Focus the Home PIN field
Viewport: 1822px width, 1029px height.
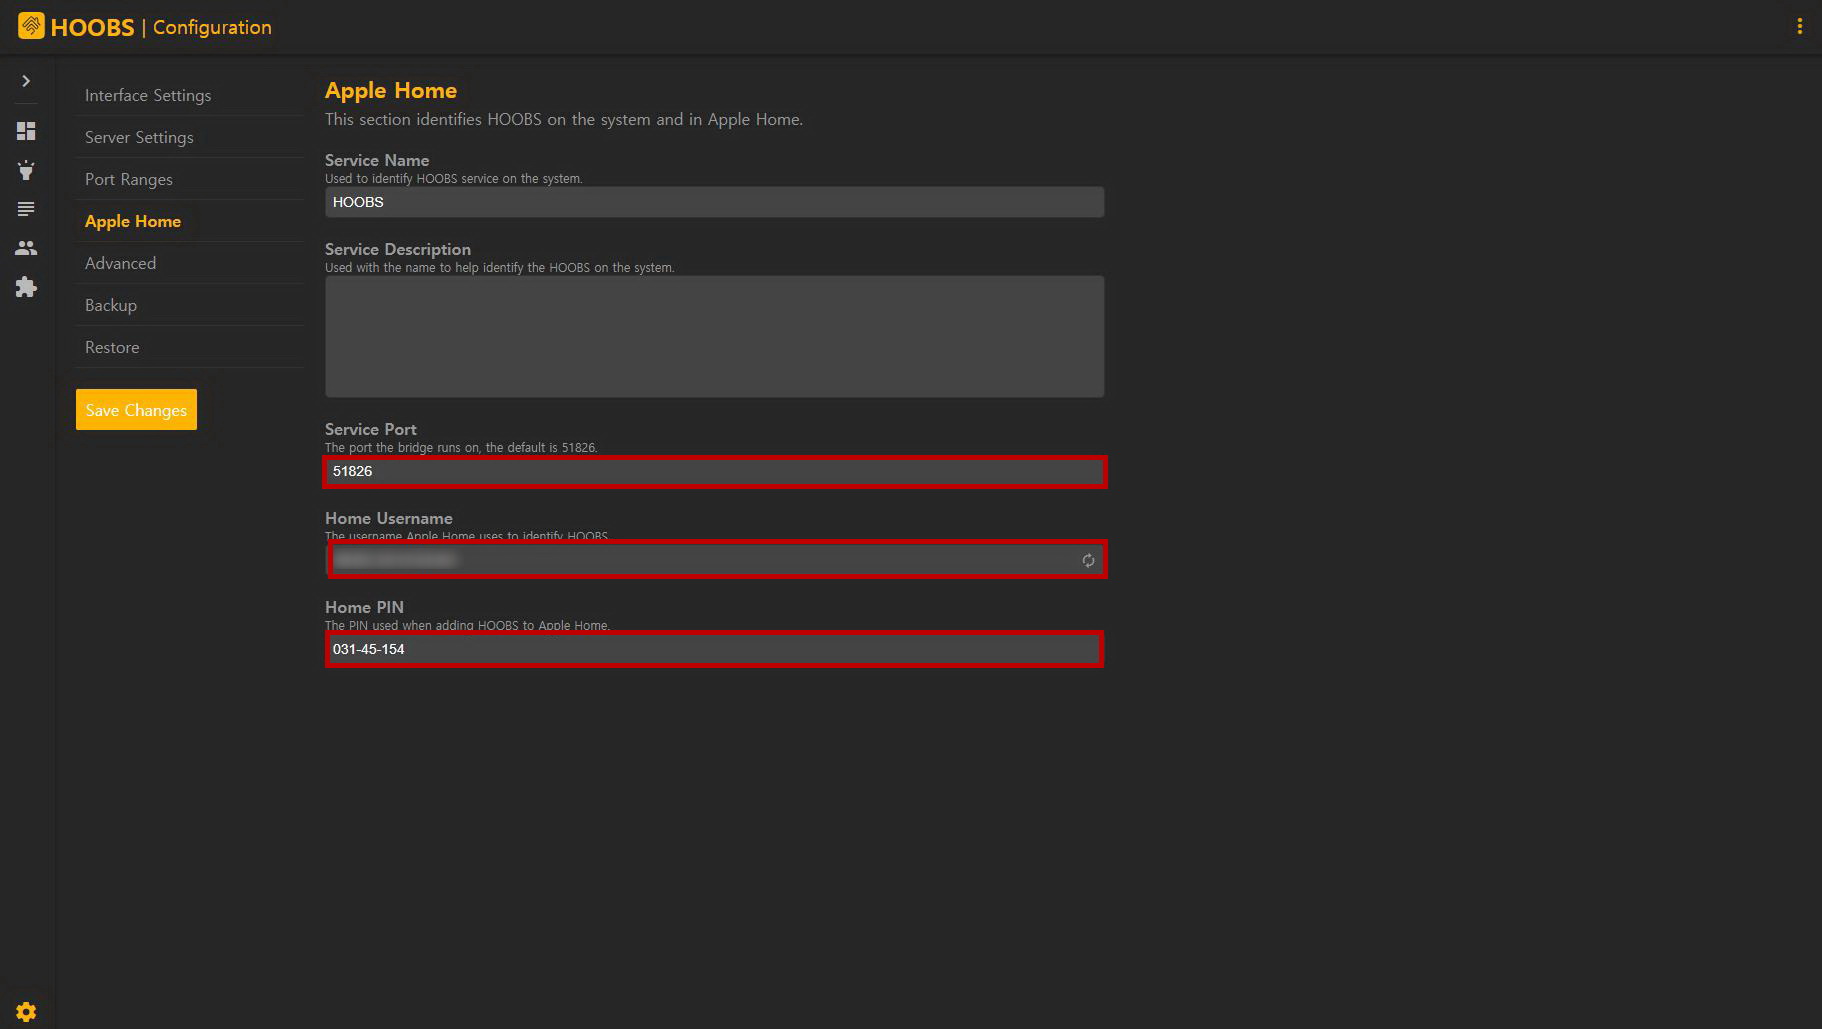(714, 649)
